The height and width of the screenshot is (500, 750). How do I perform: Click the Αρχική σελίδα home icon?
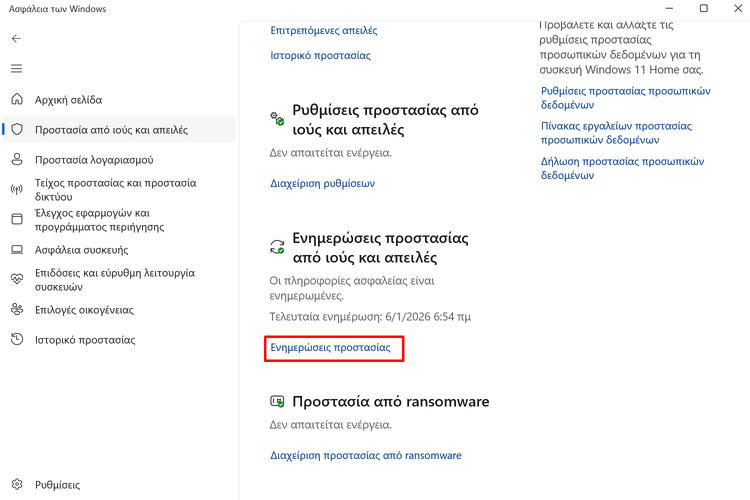[x=17, y=100]
